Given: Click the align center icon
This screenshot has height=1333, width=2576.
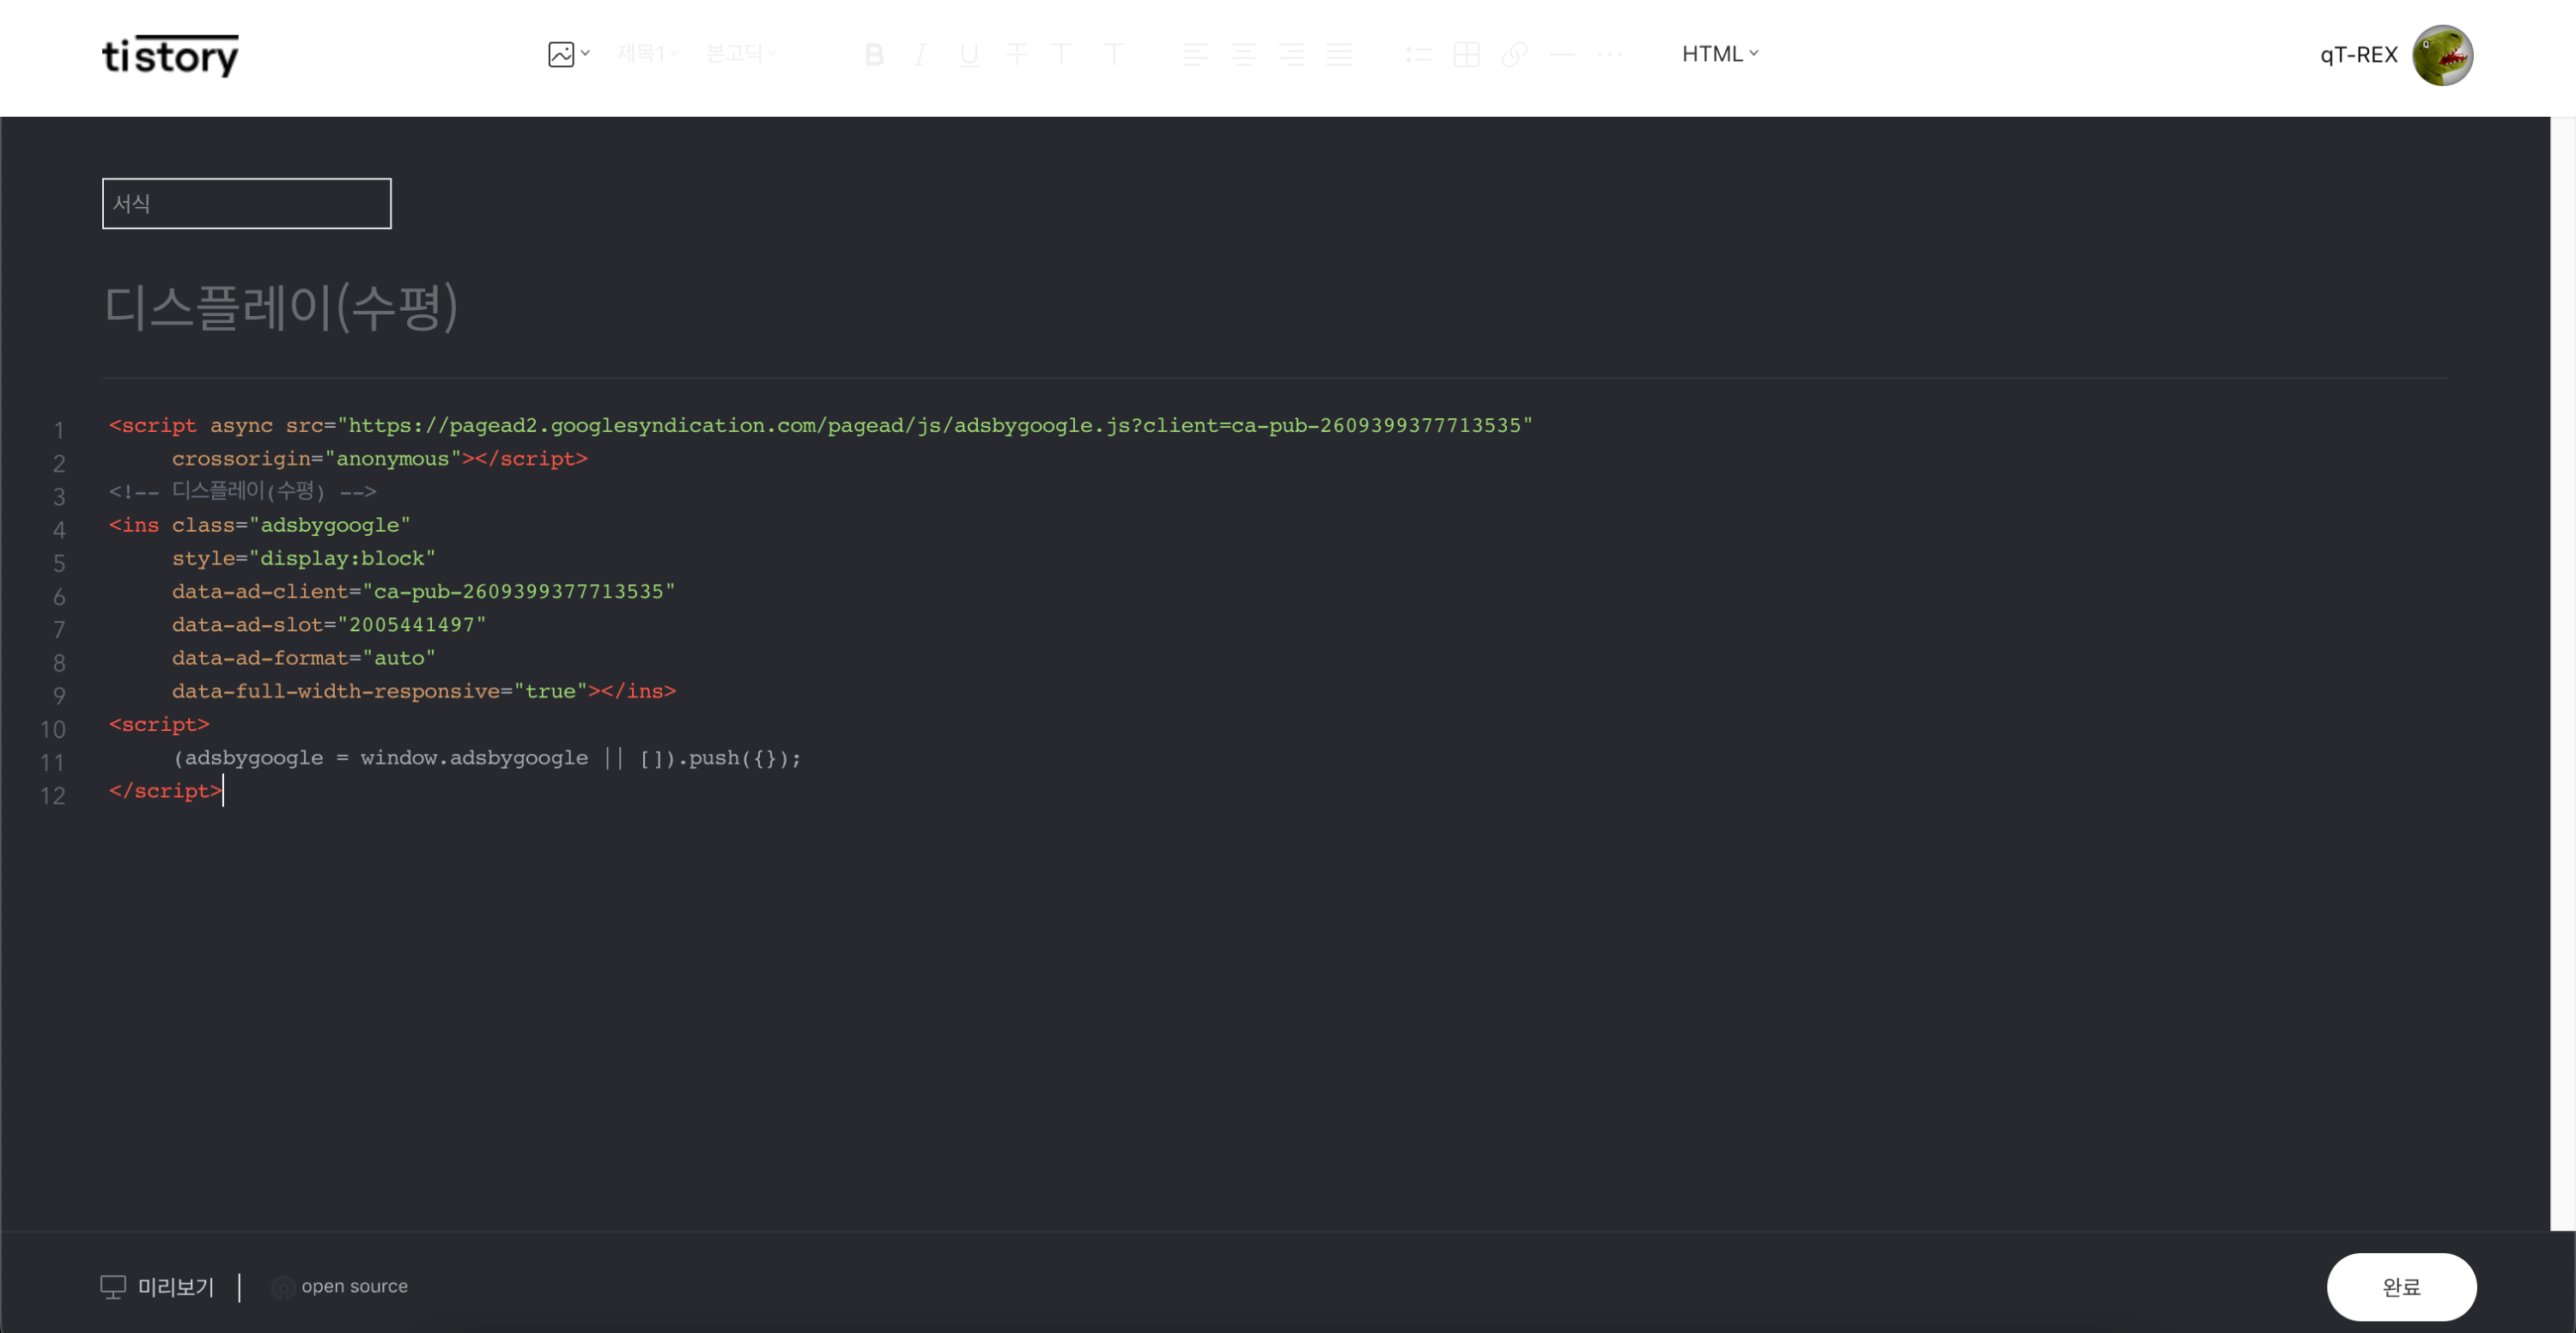Looking at the screenshot, I should 1243,55.
